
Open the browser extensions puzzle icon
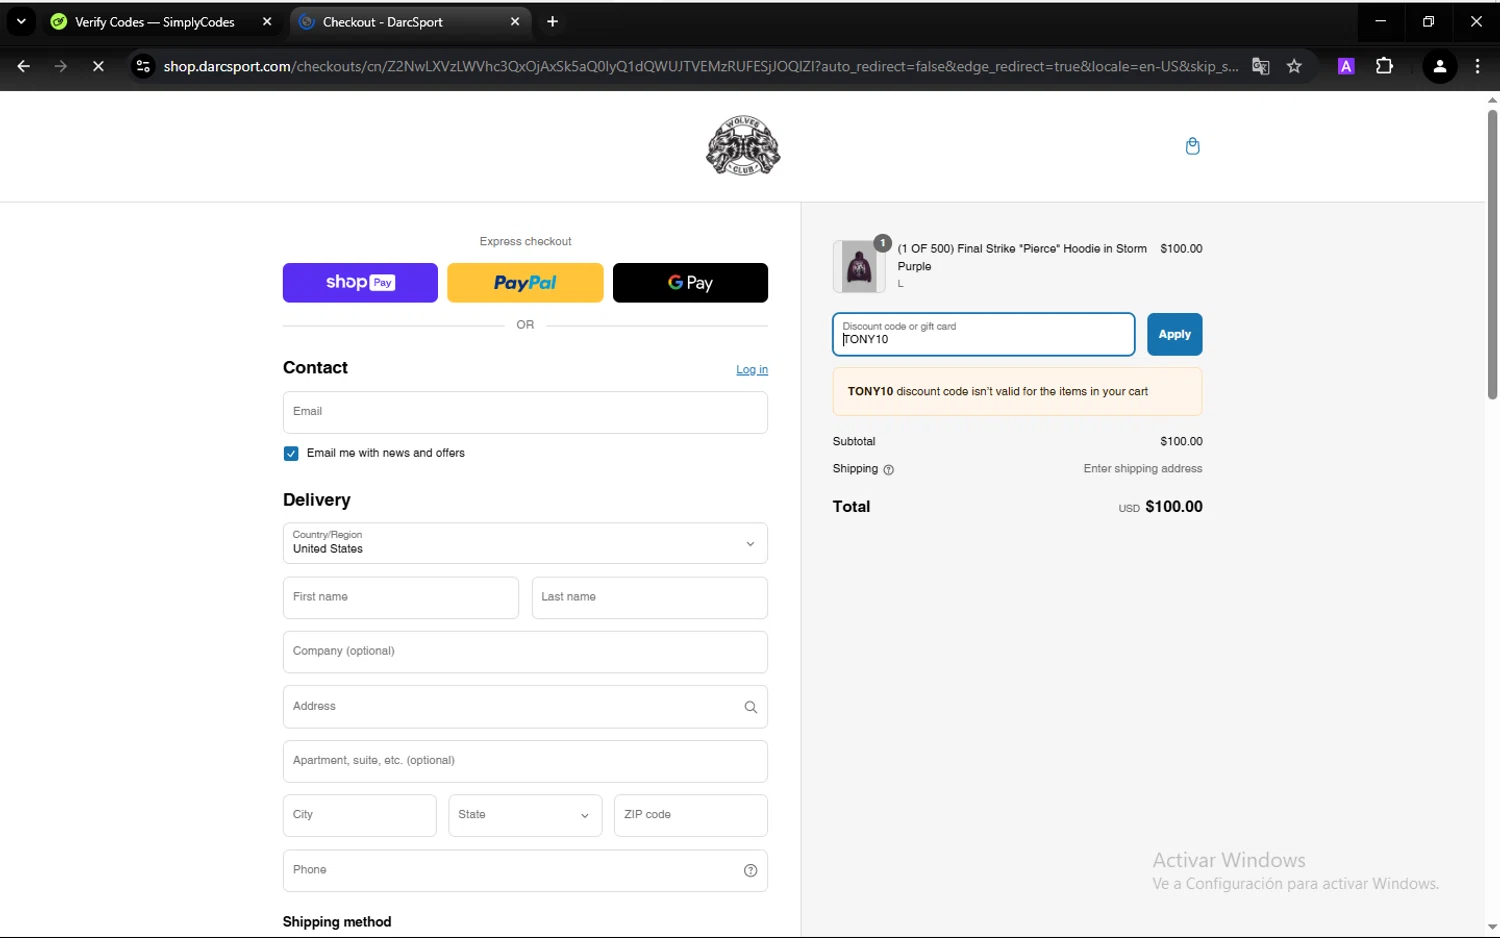tap(1384, 66)
